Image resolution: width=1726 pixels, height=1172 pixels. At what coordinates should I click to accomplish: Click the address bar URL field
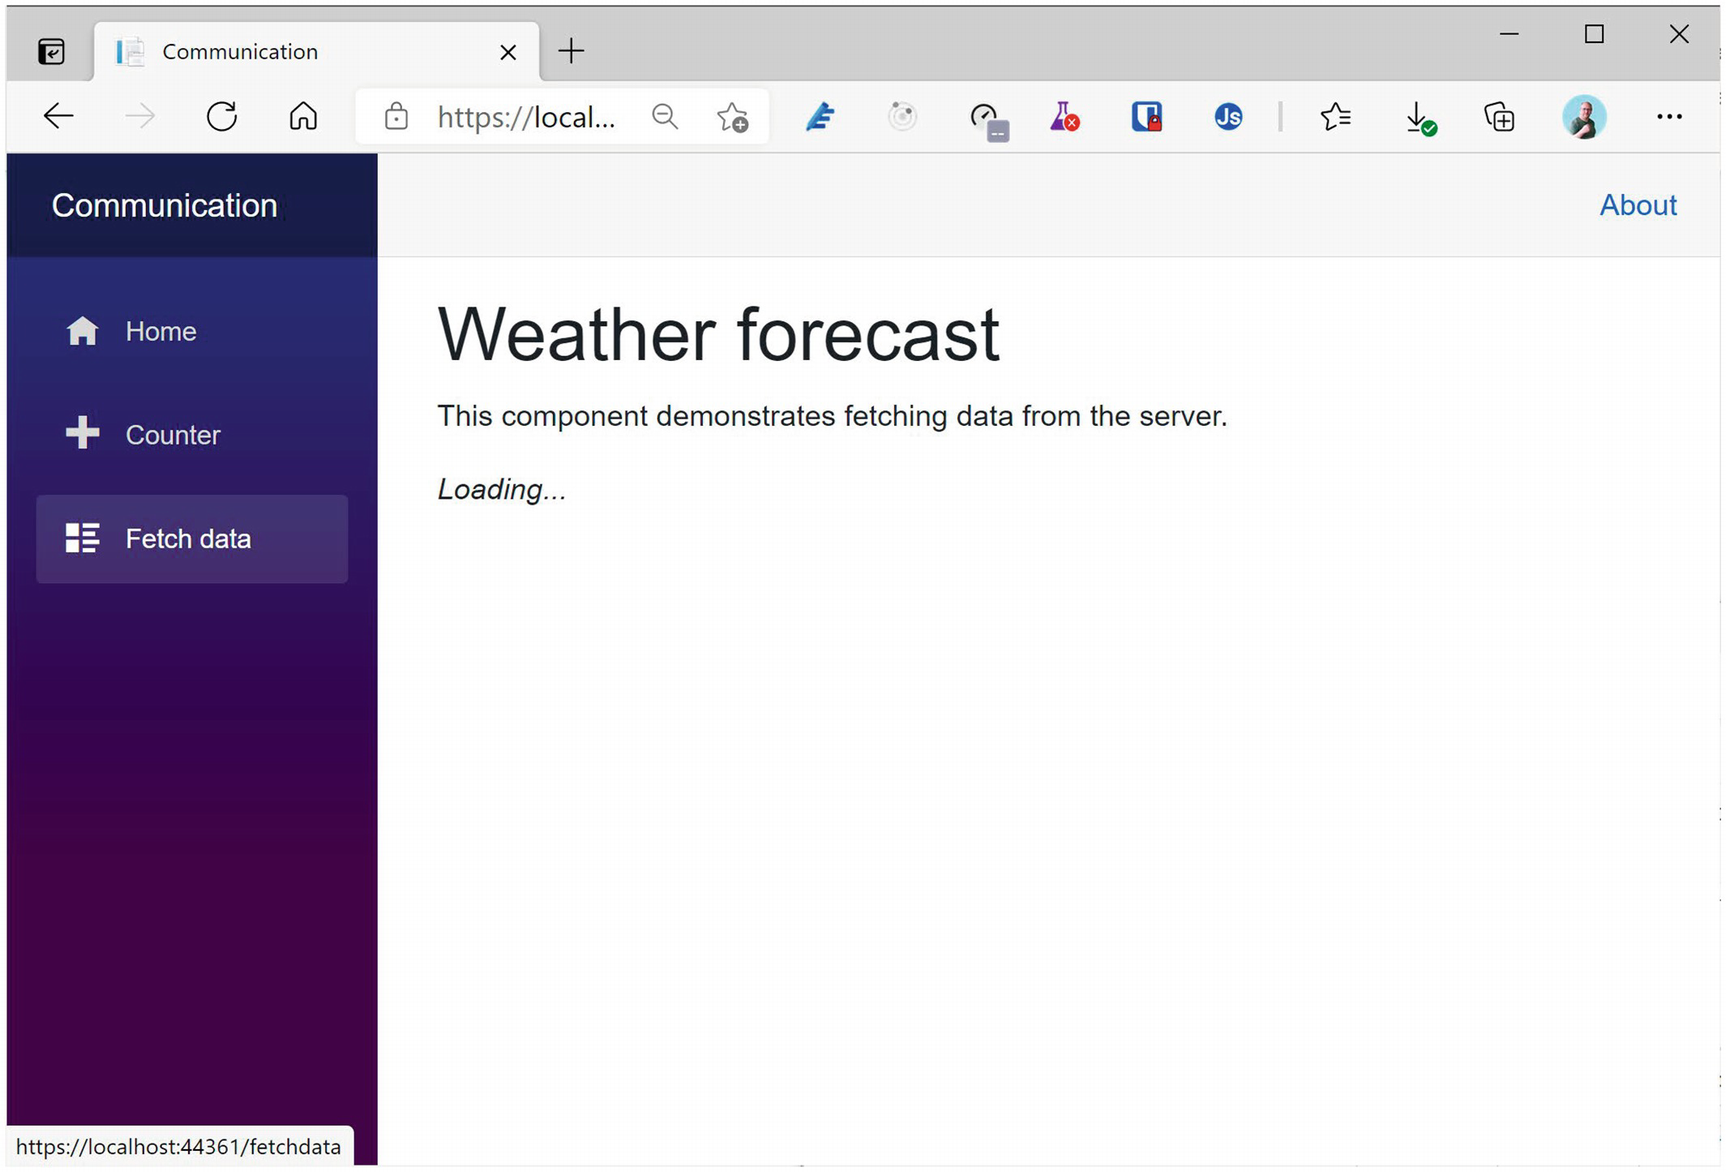click(x=525, y=117)
